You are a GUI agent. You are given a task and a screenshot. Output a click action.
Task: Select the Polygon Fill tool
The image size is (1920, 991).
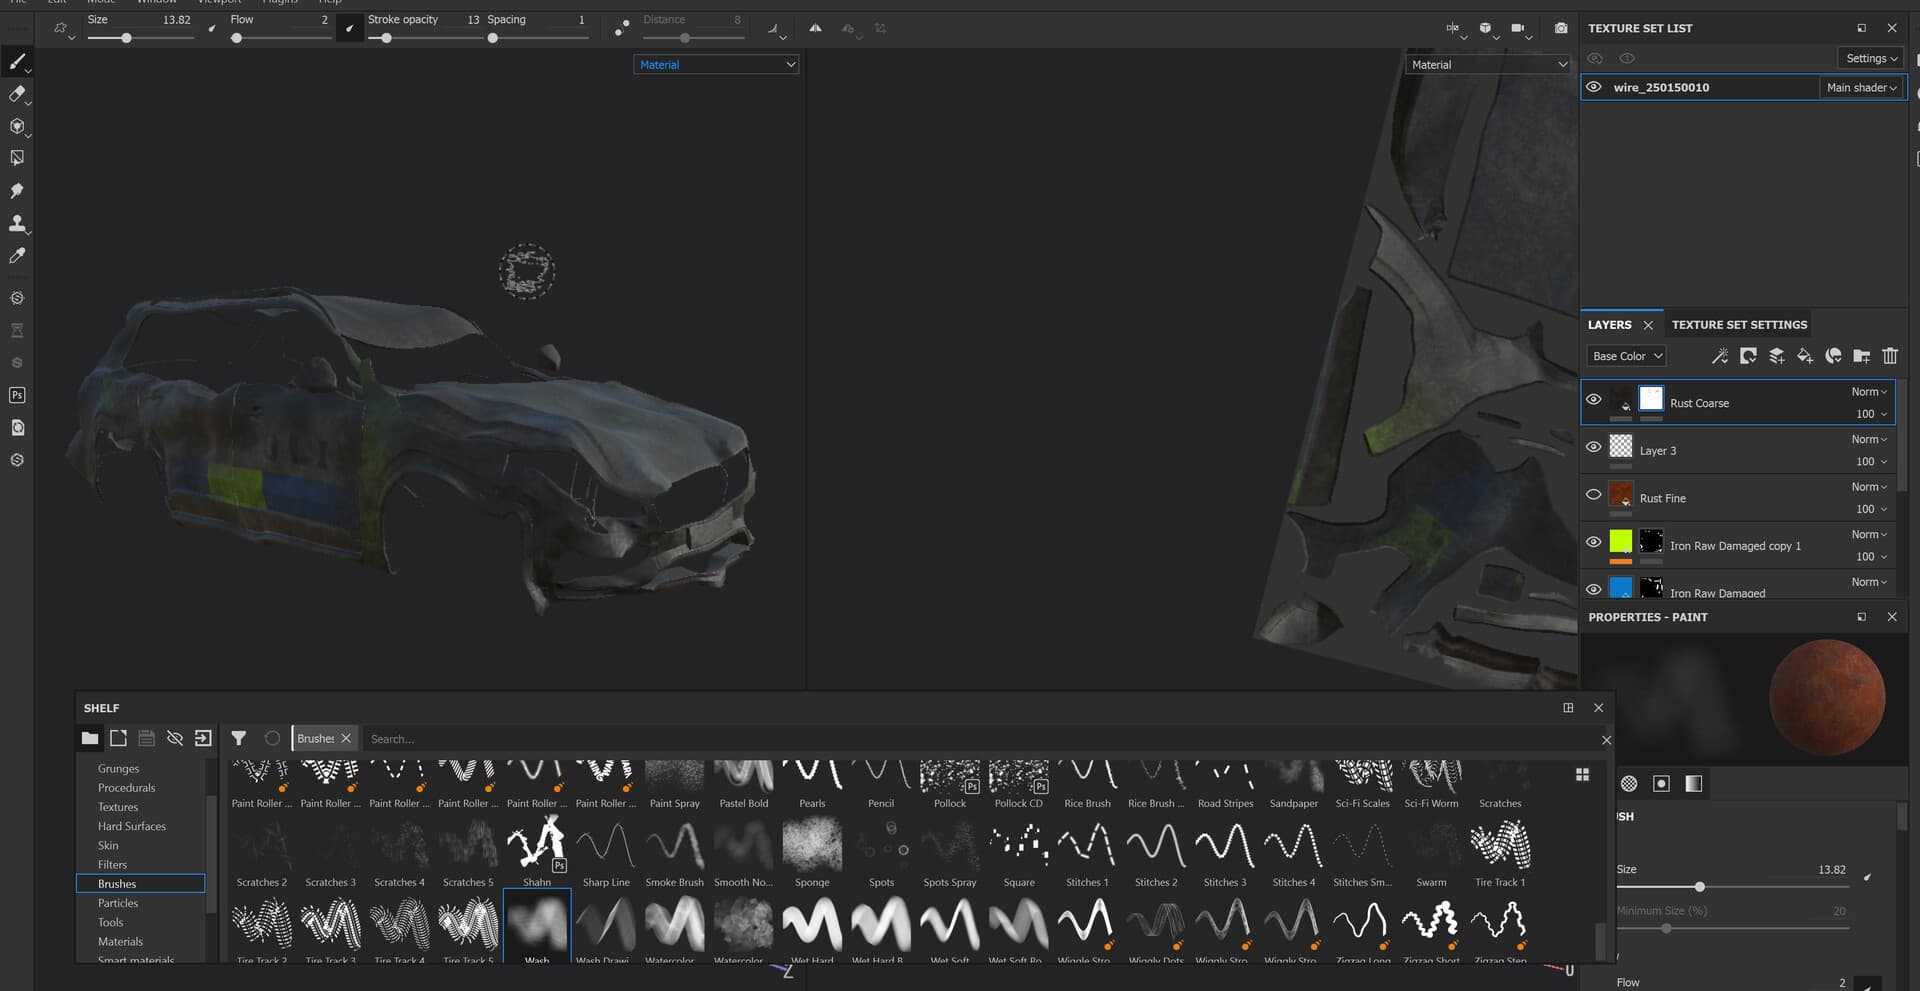(x=17, y=158)
